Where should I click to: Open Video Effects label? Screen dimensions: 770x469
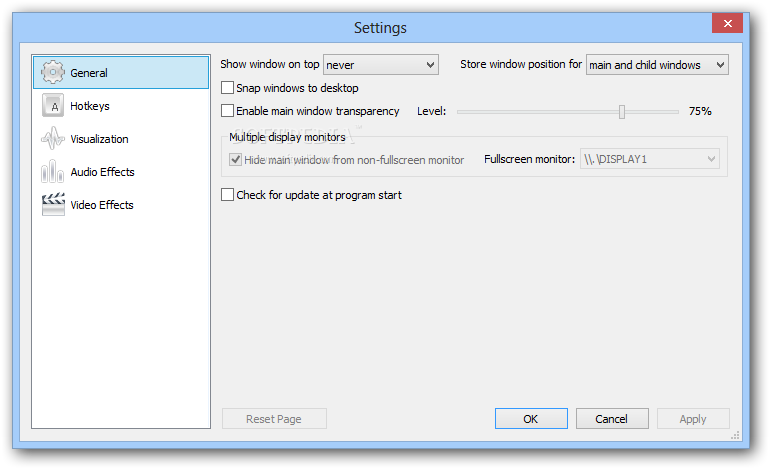[x=102, y=205]
